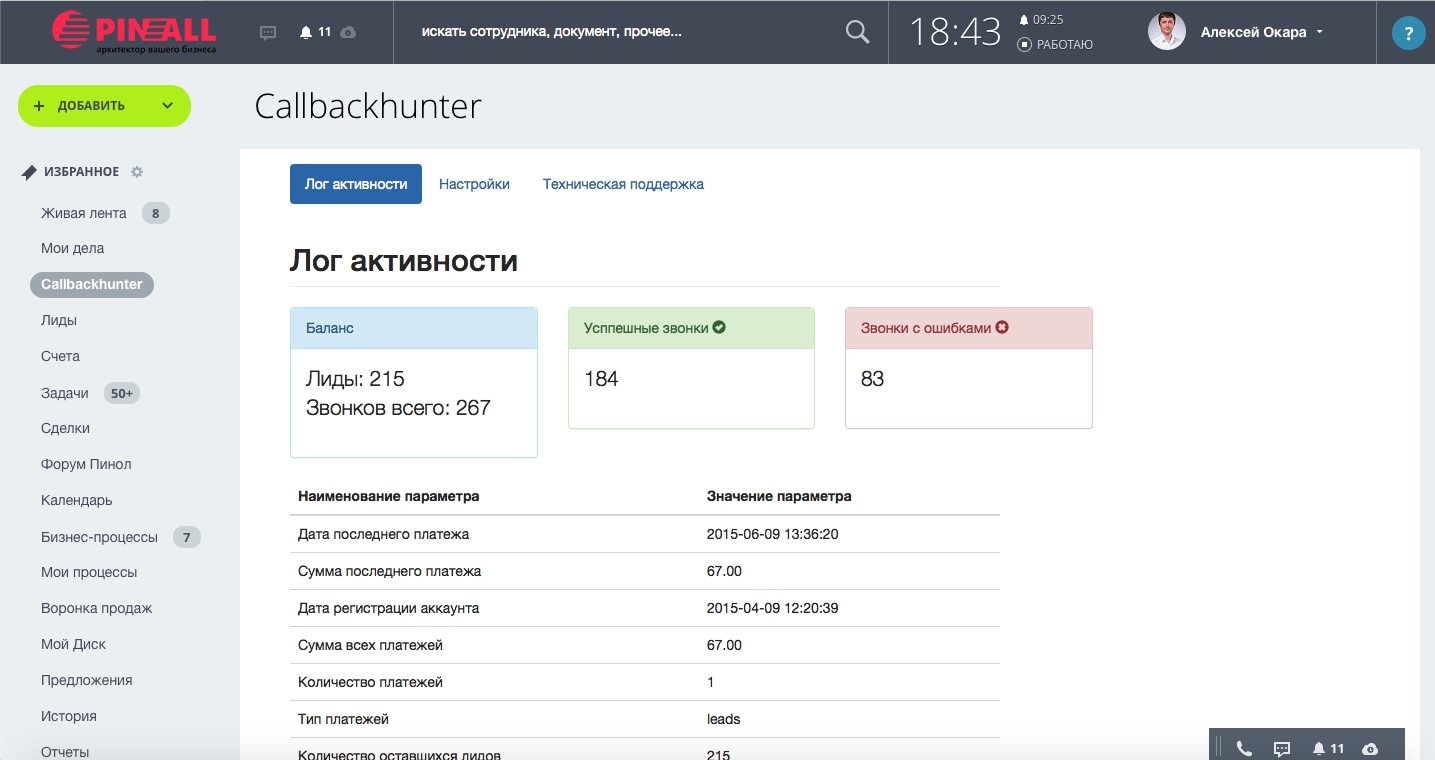Click the Добавить button

pyautogui.click(x=91, y=106)
